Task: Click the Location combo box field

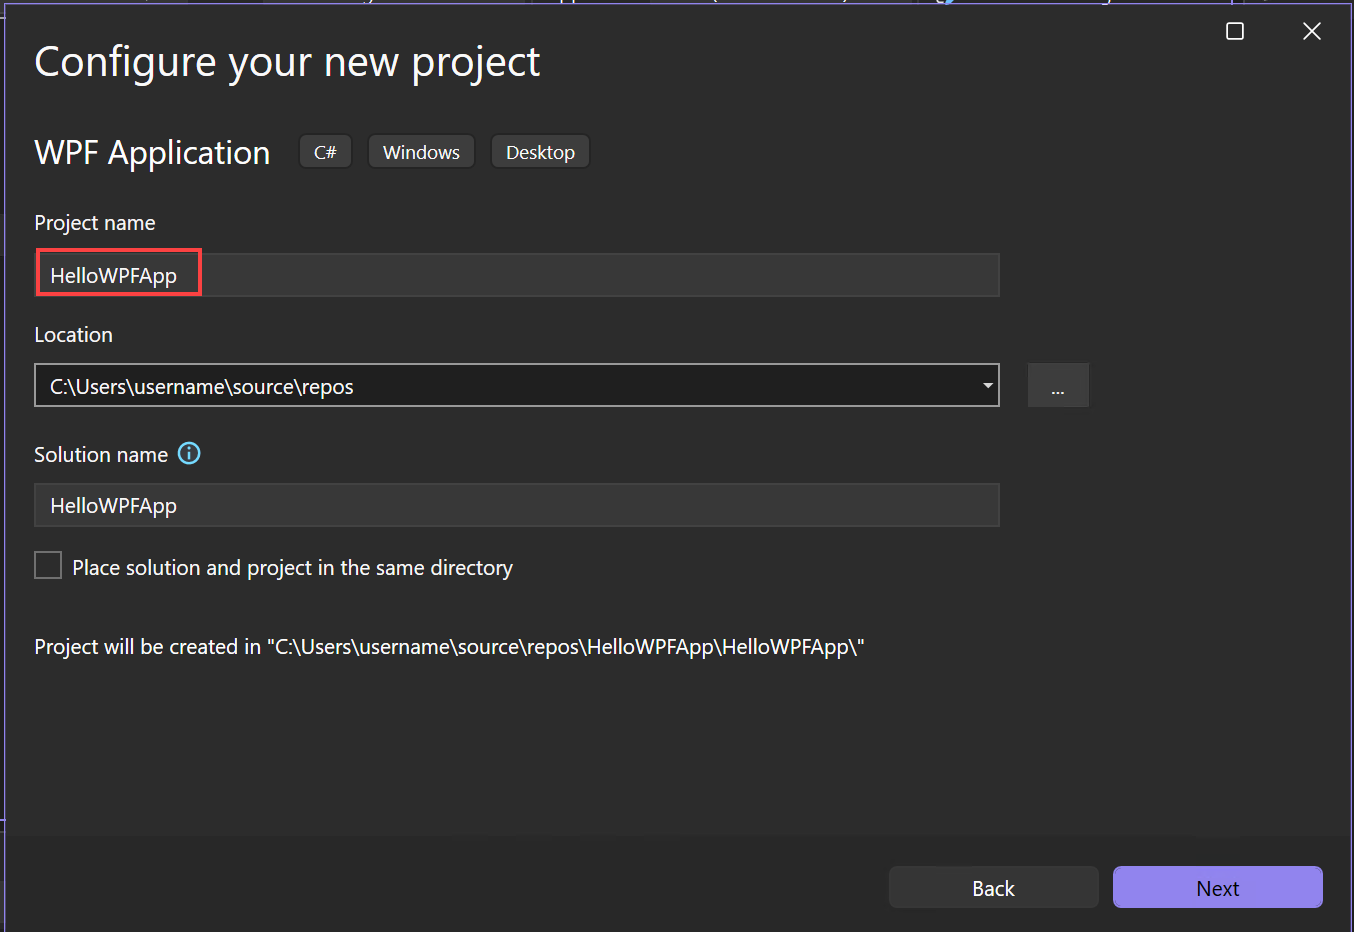Action: tap(500, 385)
